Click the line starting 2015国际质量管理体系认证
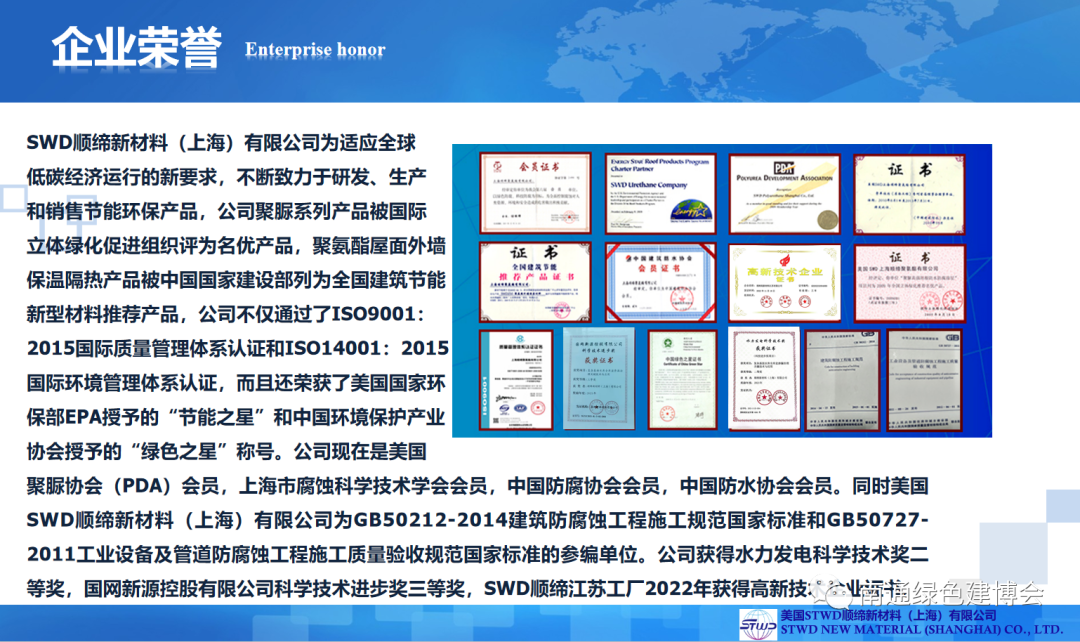The height and width of the screenshot is (642, 1080). tap(238, 349)
